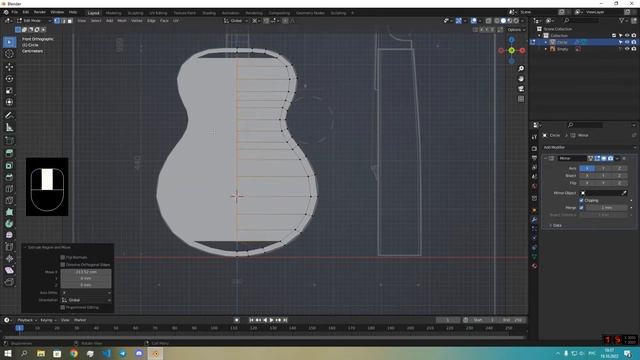Click Move X value field
The height and width of the screenshot is (360, 640).
point(86,272)
